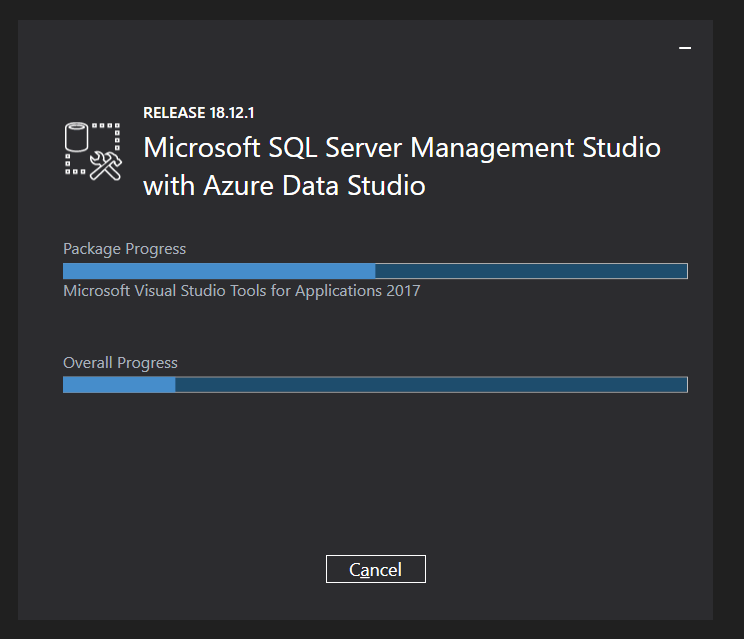
Task: Click the filled portion of Package Progress bar
Action: 218,271
